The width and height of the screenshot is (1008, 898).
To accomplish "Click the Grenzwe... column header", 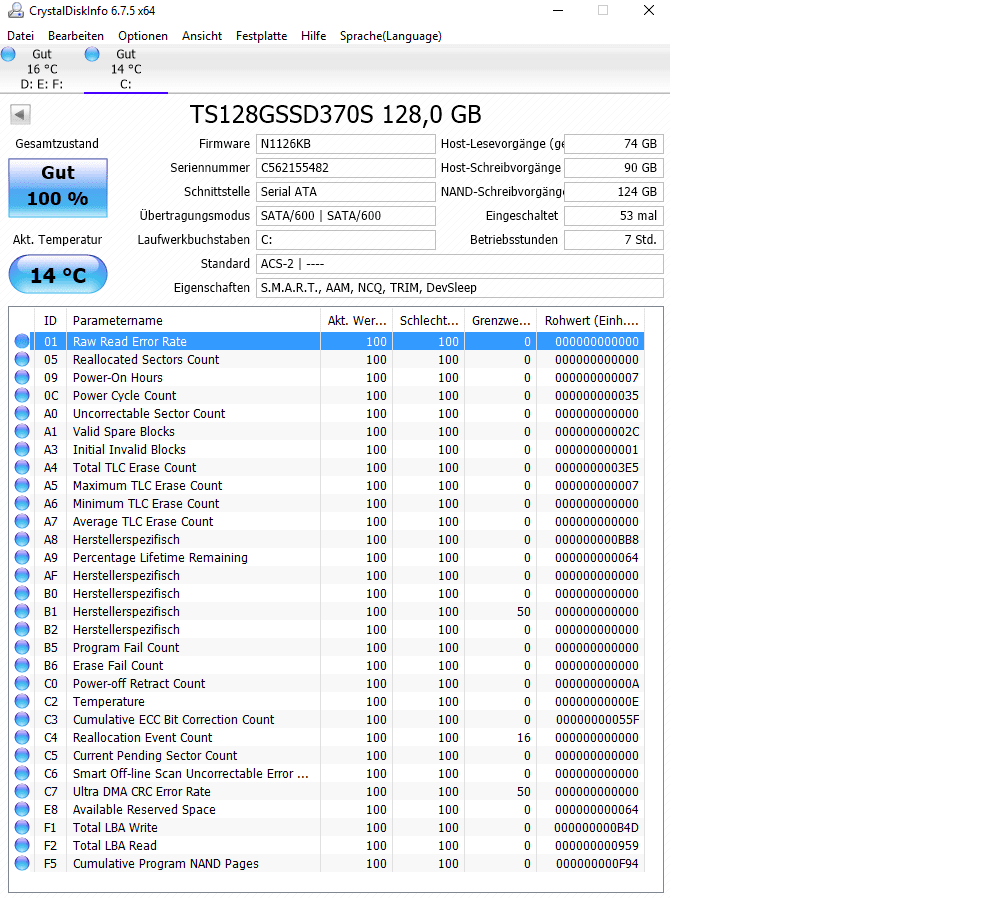I will click(x=501, y=320).
